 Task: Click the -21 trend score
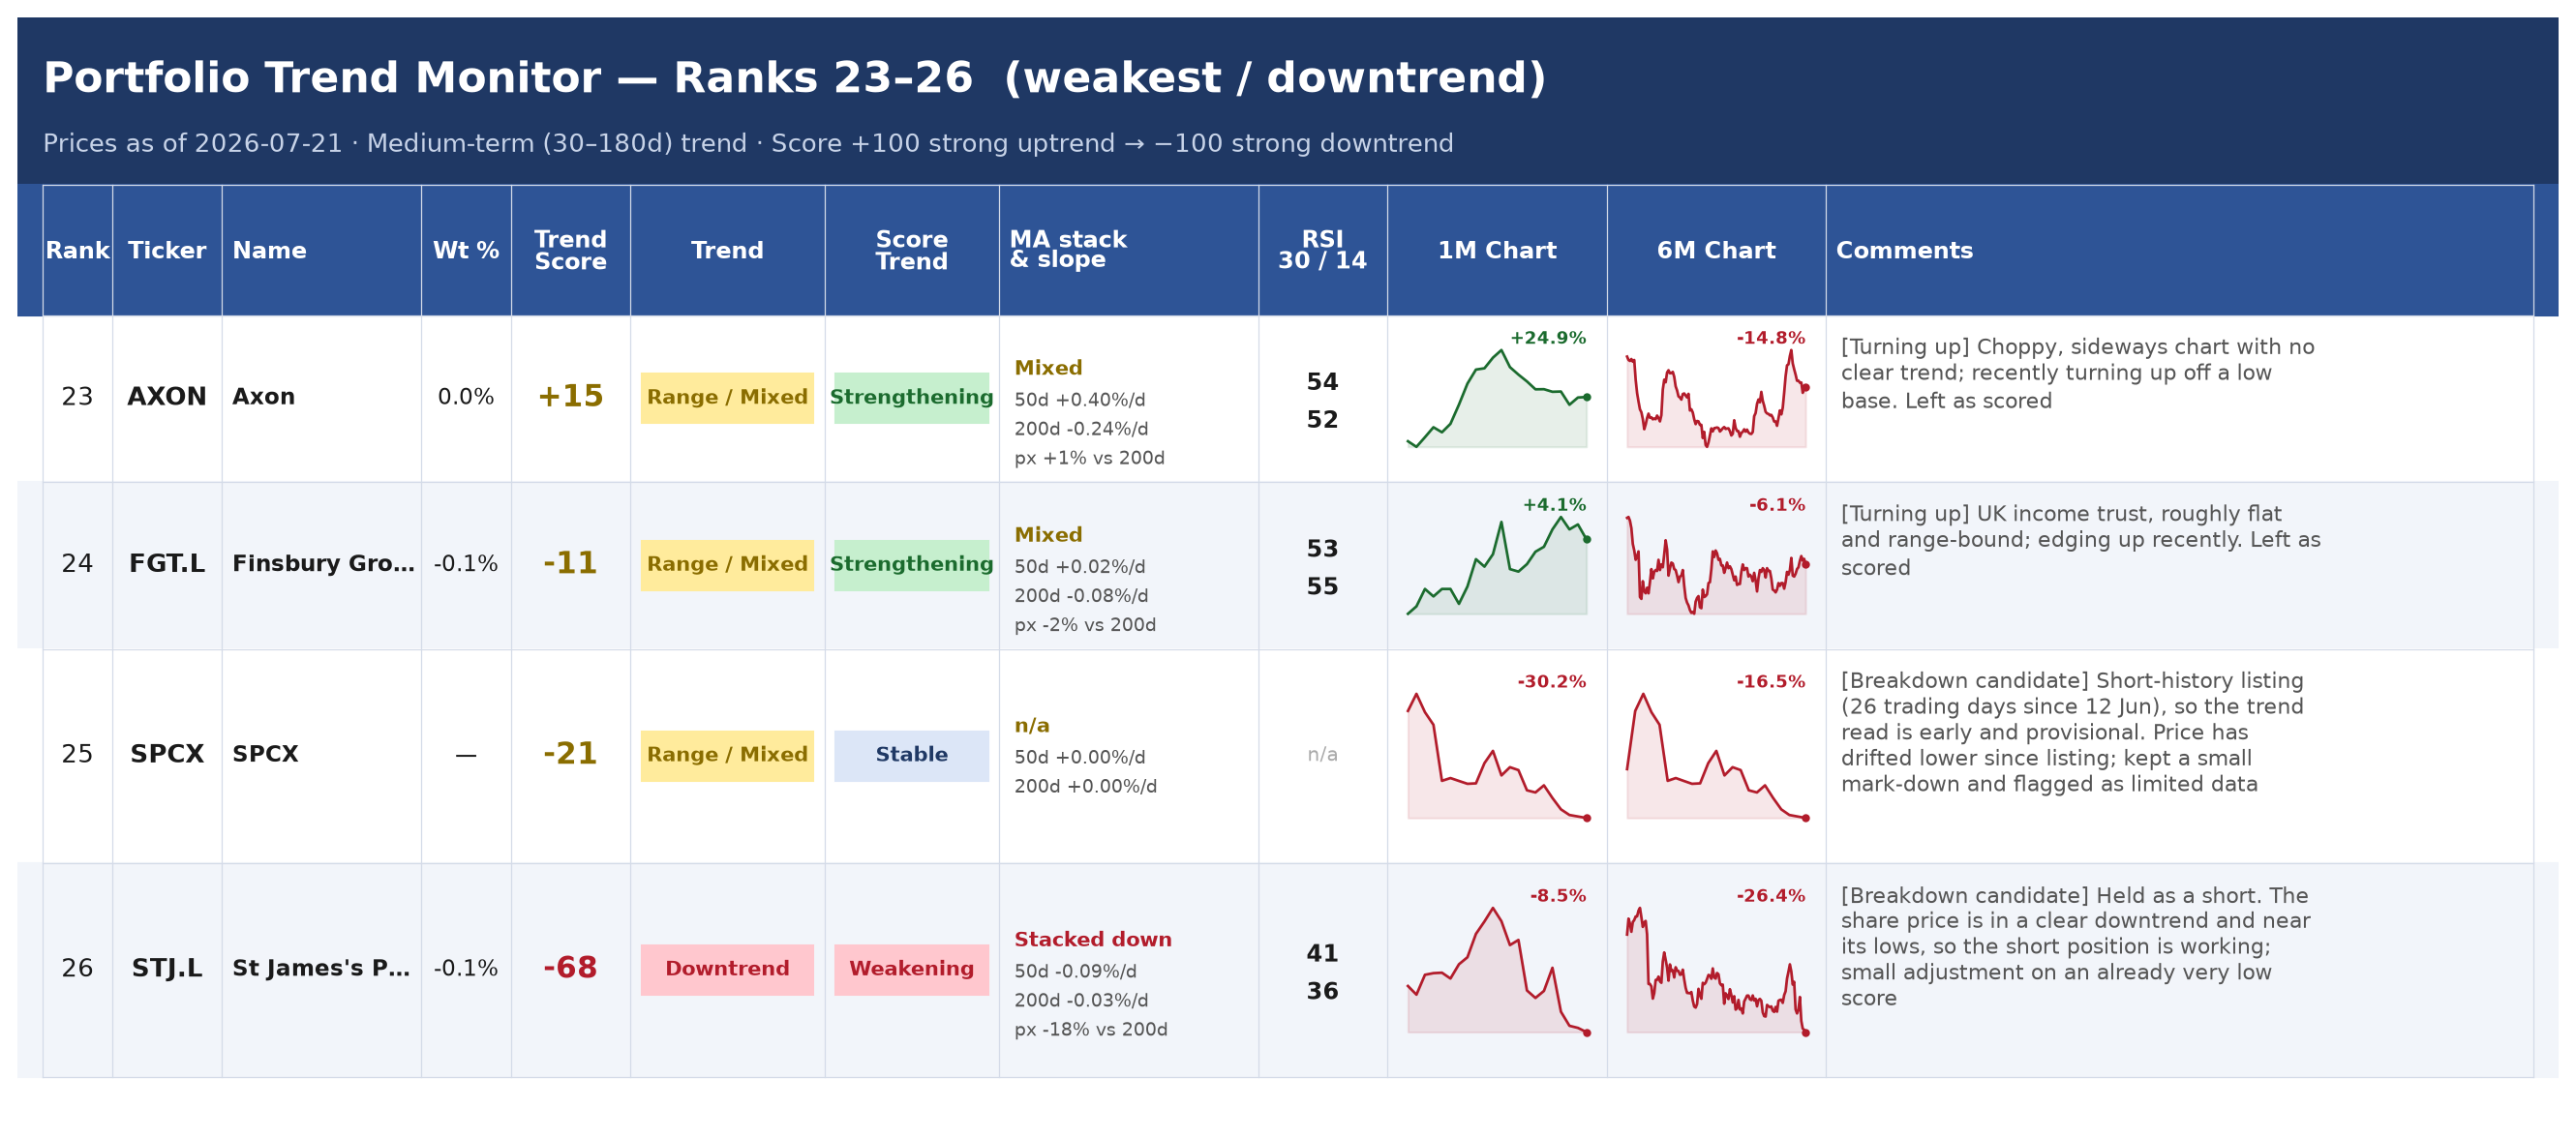click(570, 754)
